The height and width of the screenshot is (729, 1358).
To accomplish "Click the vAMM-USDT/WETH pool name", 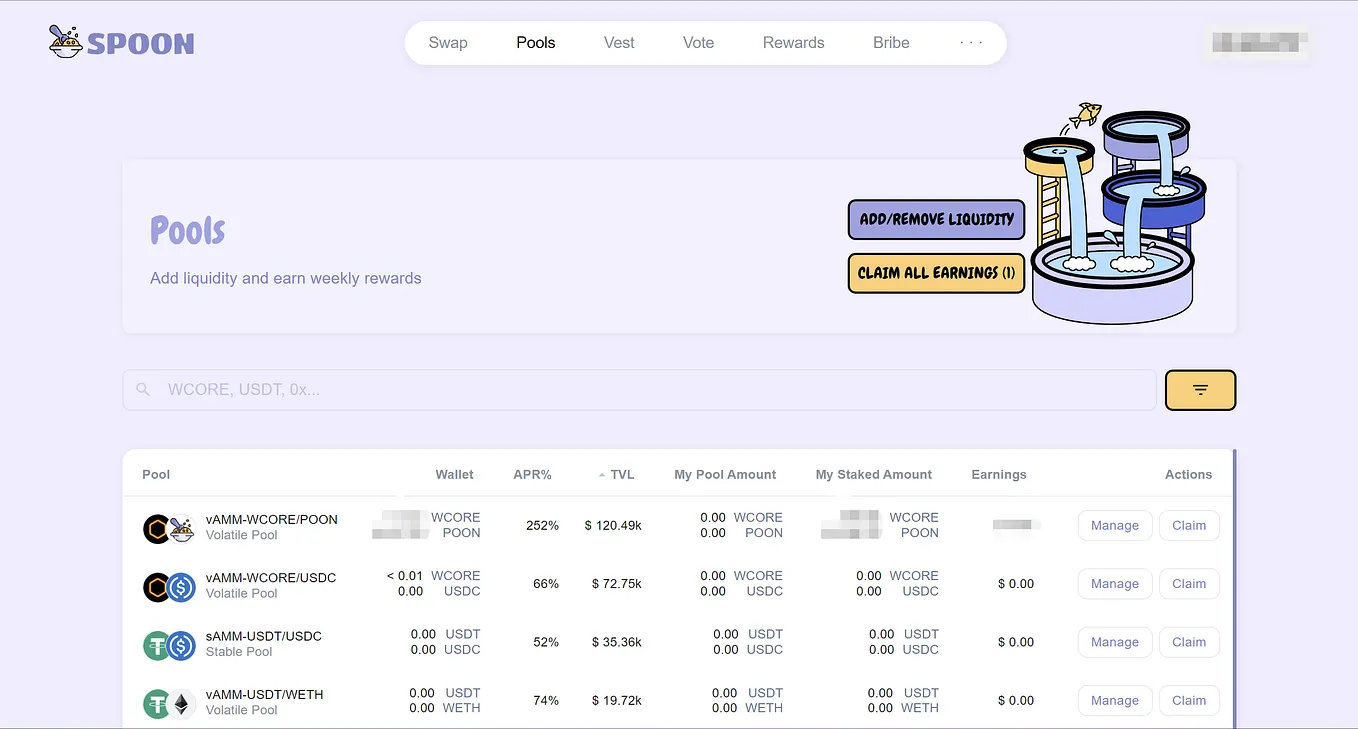I will [x=265, y=694].
